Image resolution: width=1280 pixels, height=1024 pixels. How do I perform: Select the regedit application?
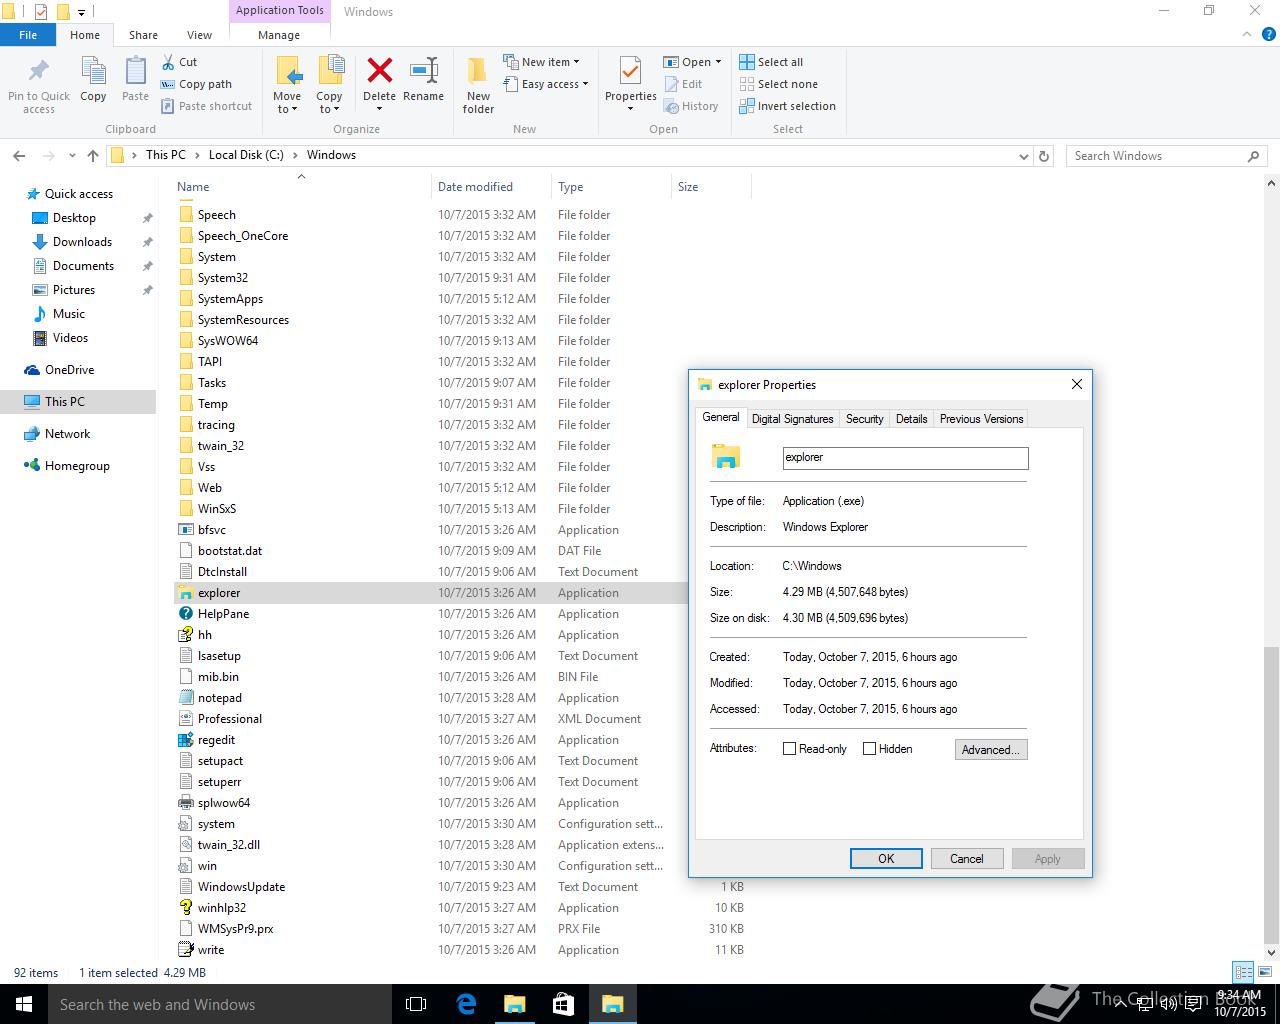pyautogui.click(x=216, y=740)
